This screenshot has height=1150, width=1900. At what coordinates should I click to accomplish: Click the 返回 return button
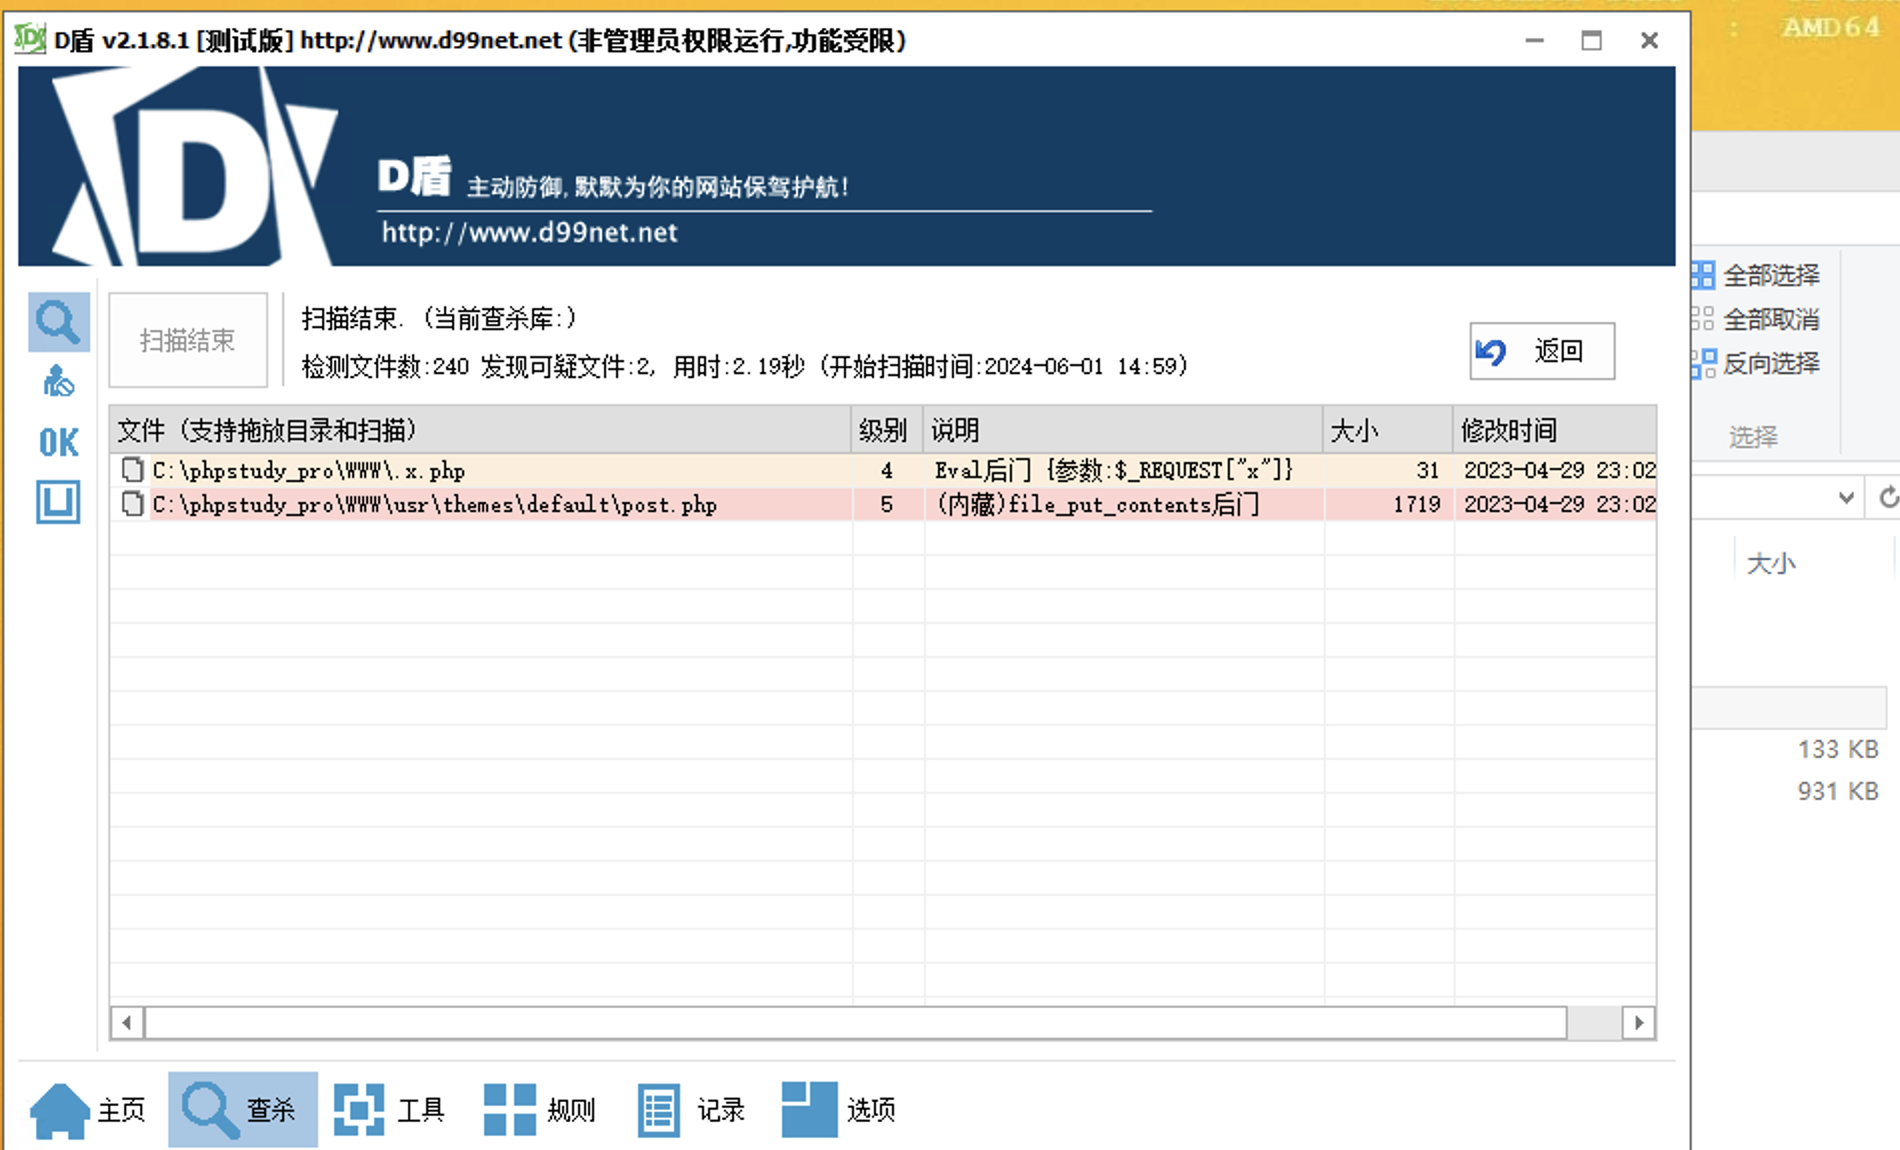click(x=1542, y=351)
